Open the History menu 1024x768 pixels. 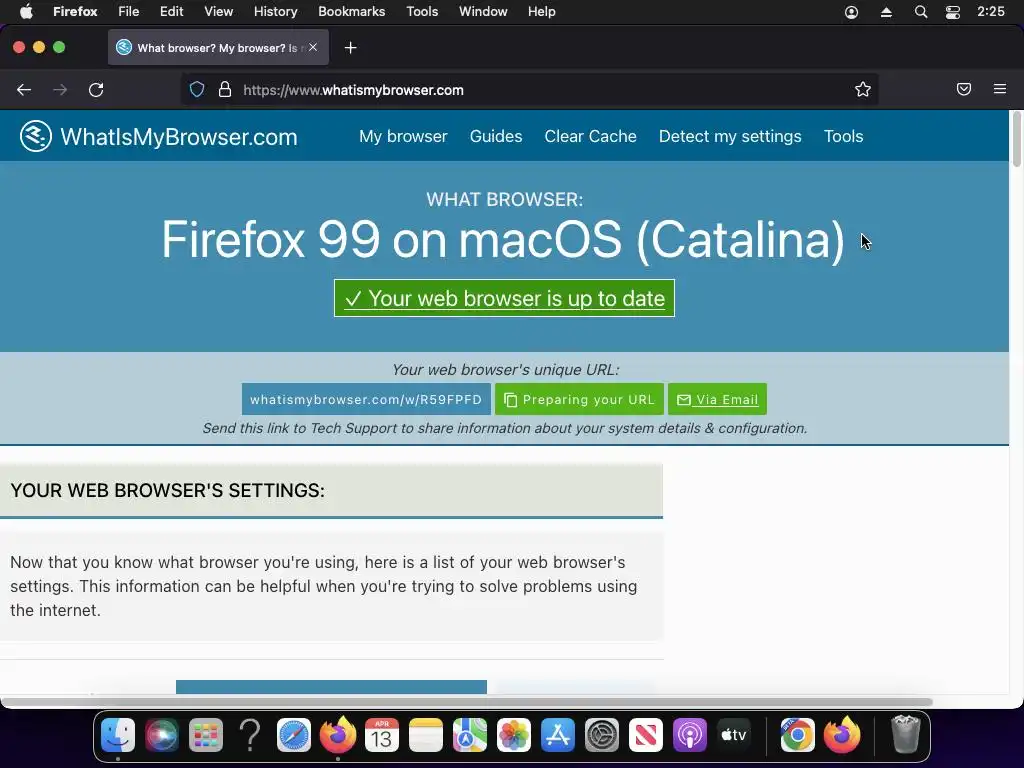(x=275, y=12)
